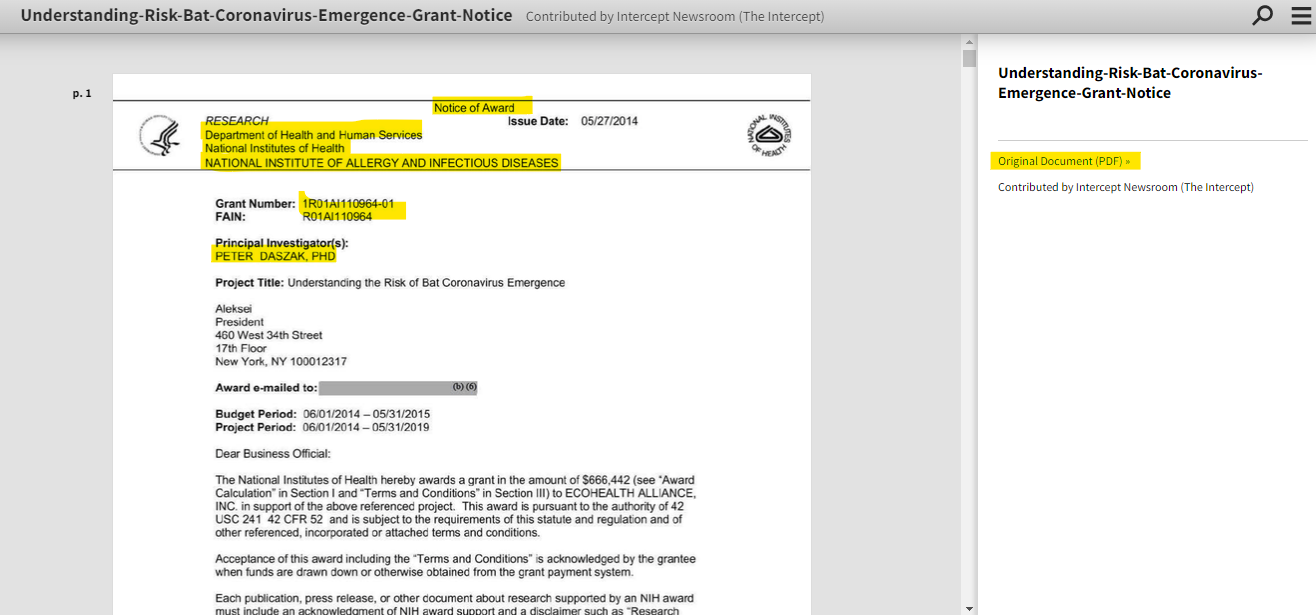The image size is (1316, 615).
Task: Click the FAIN value R01AI110964
Action: (x=337, y=216)
